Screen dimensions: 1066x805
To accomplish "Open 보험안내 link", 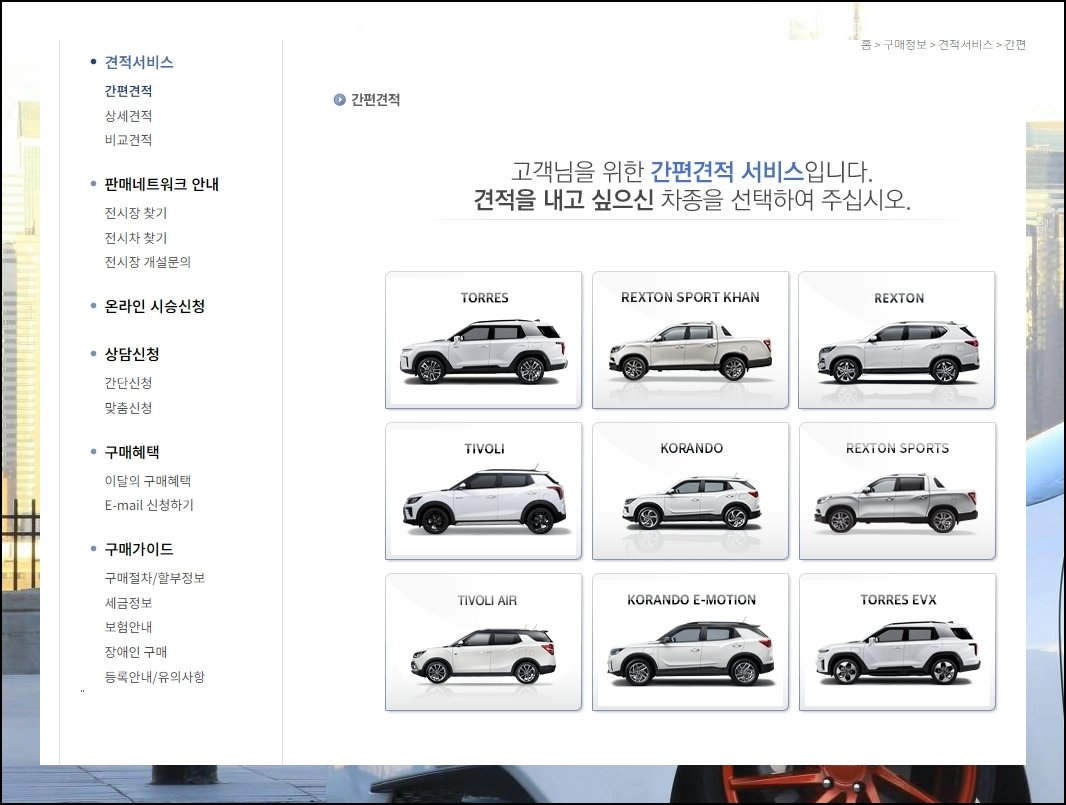I will [128, 627].
